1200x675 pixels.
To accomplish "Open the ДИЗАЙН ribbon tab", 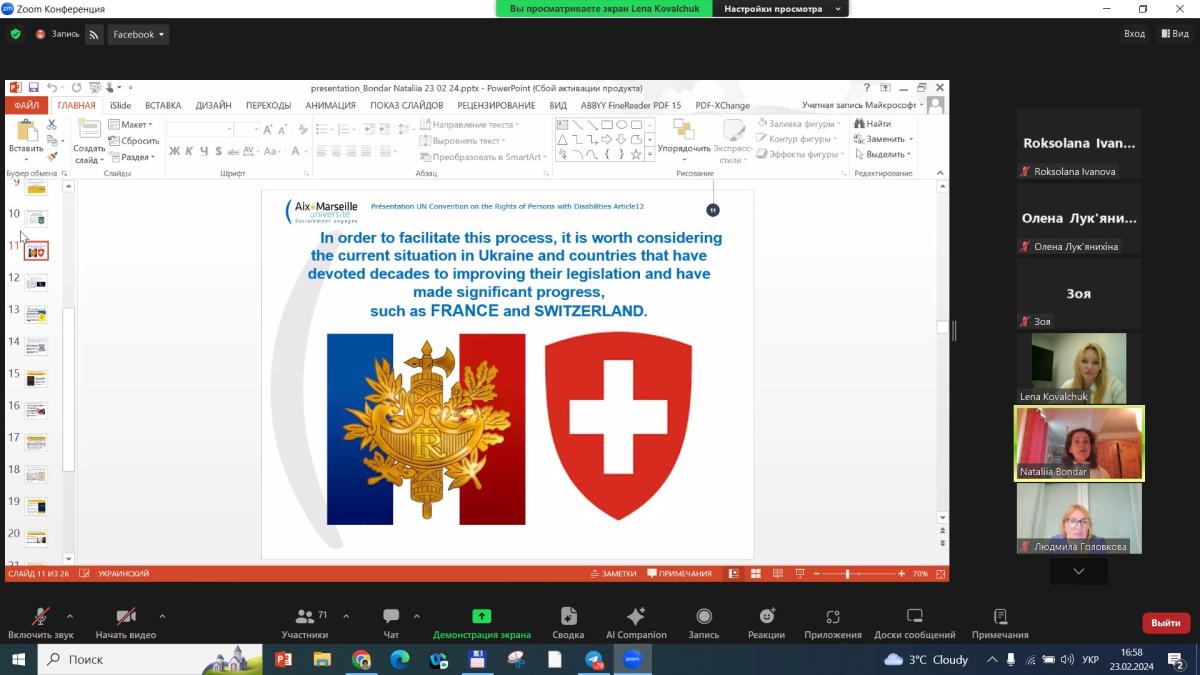I will (213, 105).
